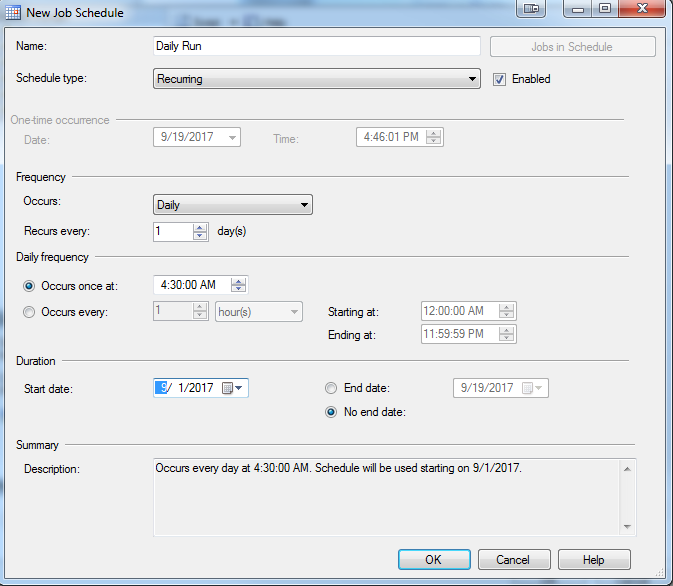Open Start date calendar picker icon
This screenshot has height=586, width=673.
click(227, 388)
